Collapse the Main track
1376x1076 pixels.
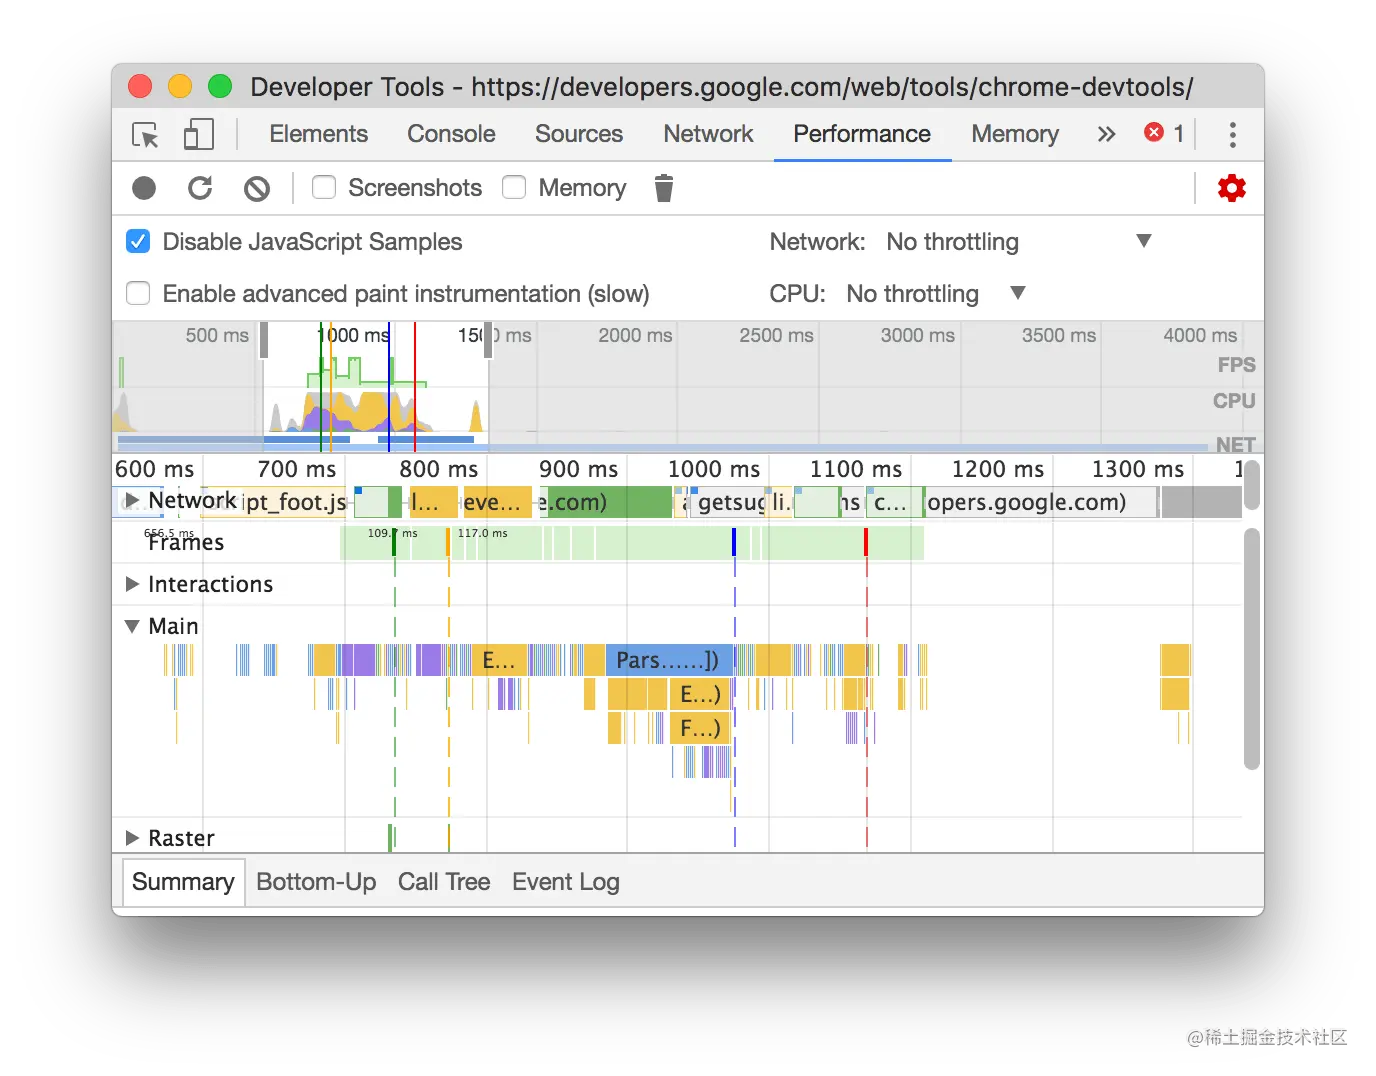(132, 626)
